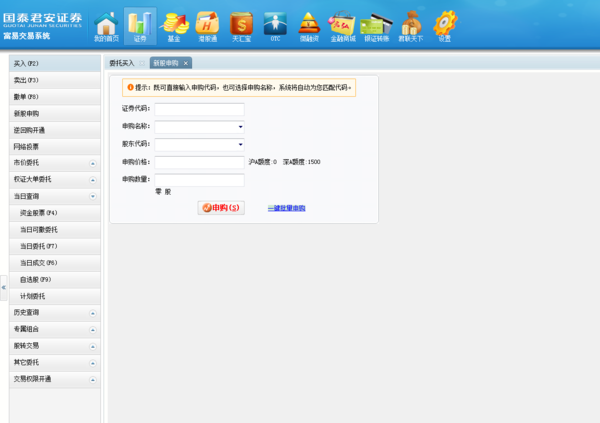The width and height of the screenshot is (600, 423).
Task: Expand the 历史查询 sidebar section
Action: coord(92,313)
